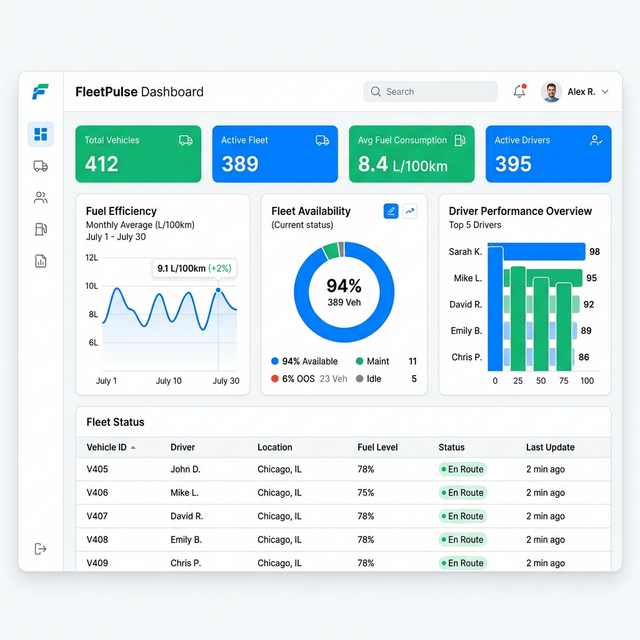Screen dimensions: 640x640
Task: Open the Active Drivers card
Action: coord(548,154)
